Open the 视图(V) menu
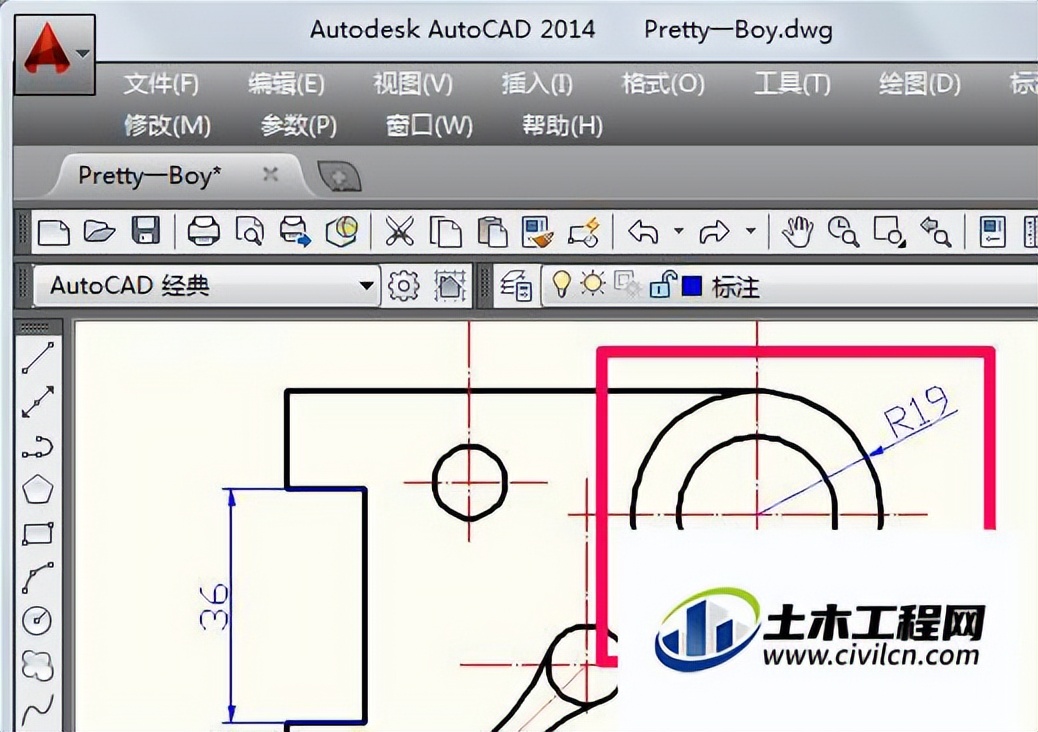1038x732 pixels. pos(413,84)
